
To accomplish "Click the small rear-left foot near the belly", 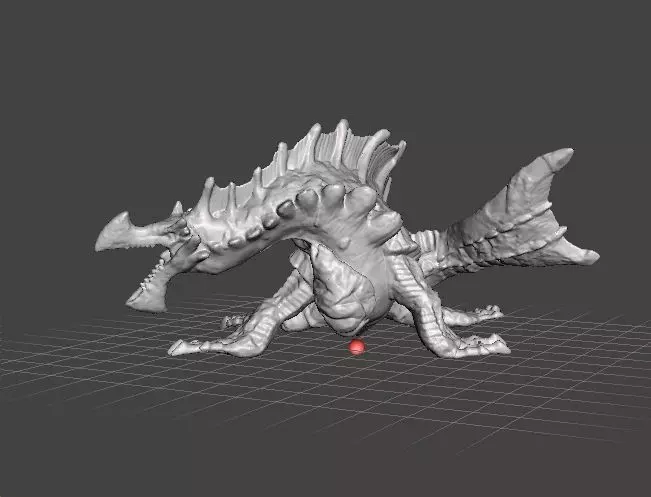I will coord(235,321).
